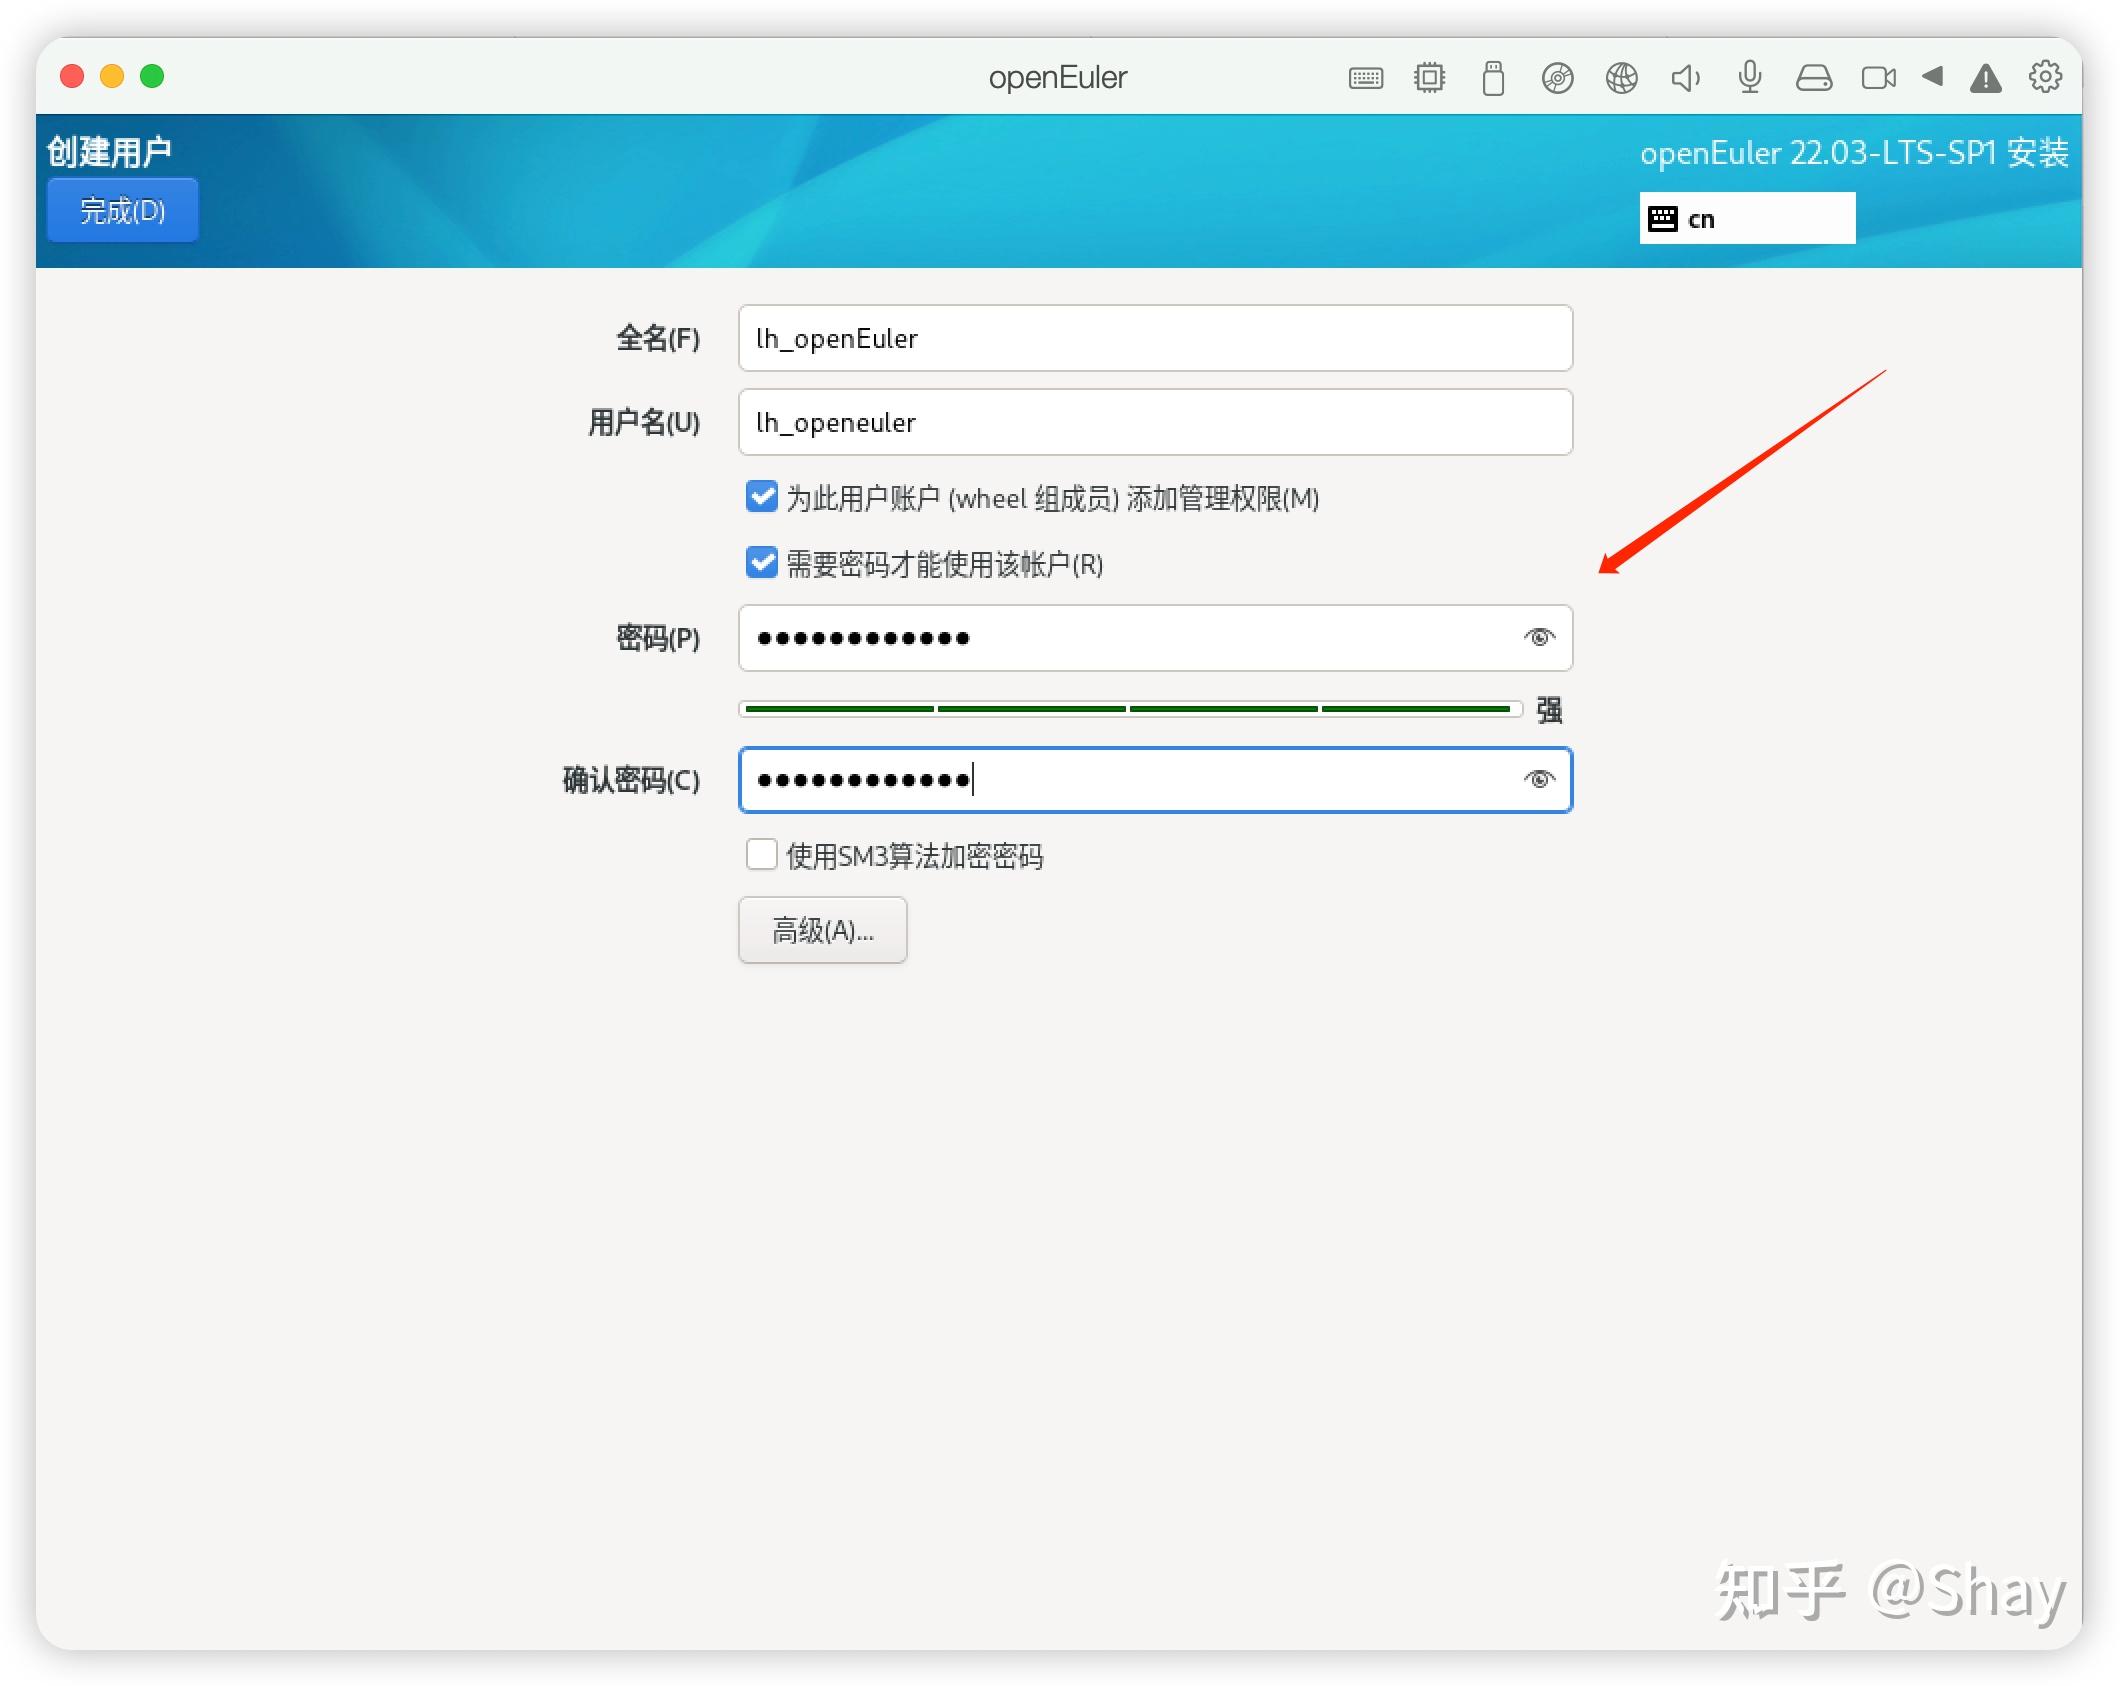
Task: Enable 使用SM3算法加密密码 checkbox
Action: 762,855
